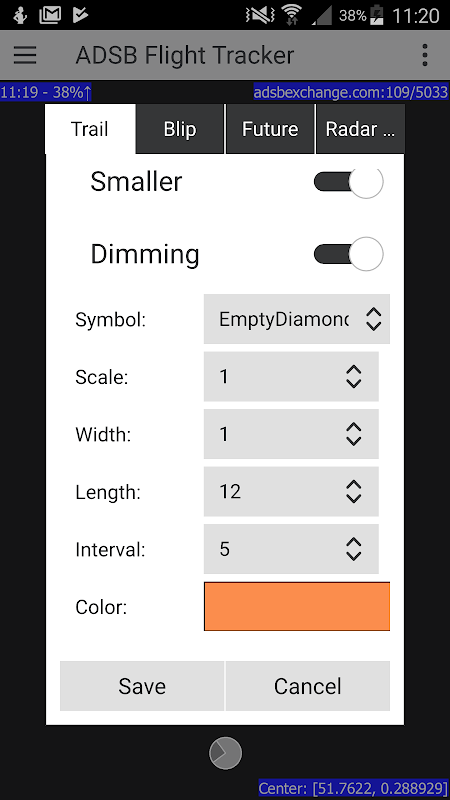Tap the Wi-Fi status icon
Screen dimensions: 450x800
(292, 15)
